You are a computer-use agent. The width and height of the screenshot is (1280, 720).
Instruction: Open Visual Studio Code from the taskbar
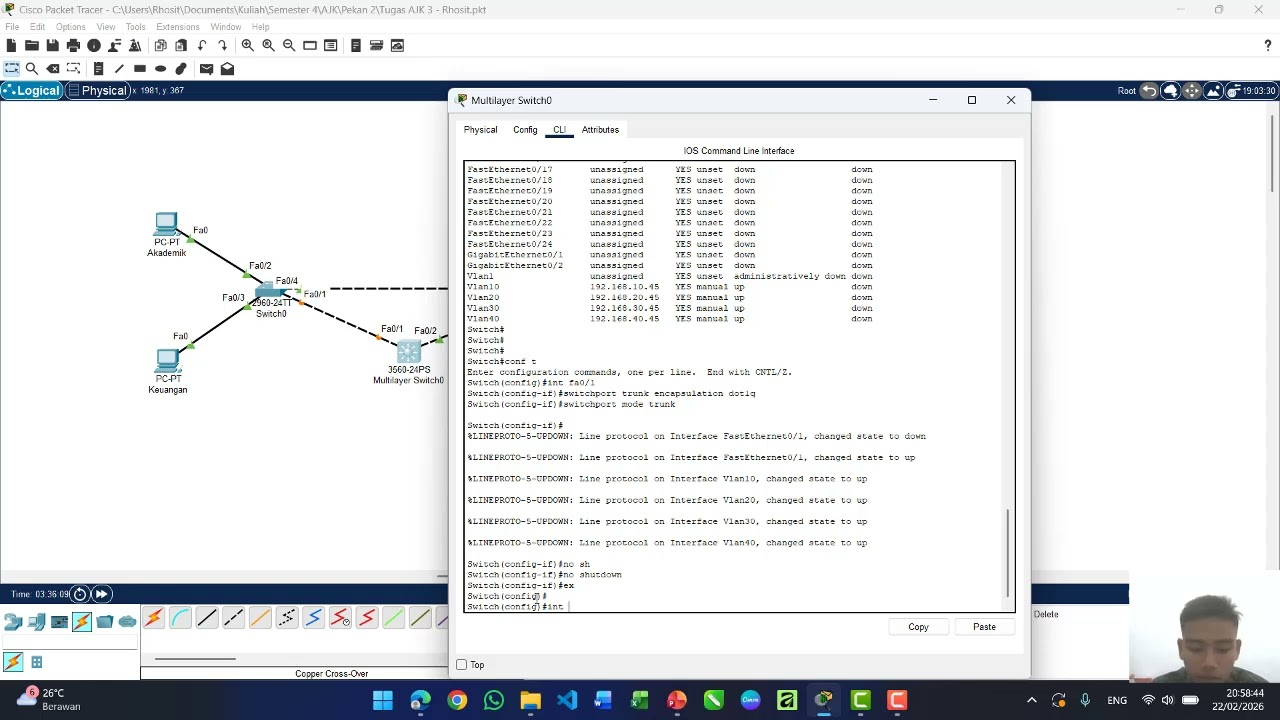click(567, 700)
